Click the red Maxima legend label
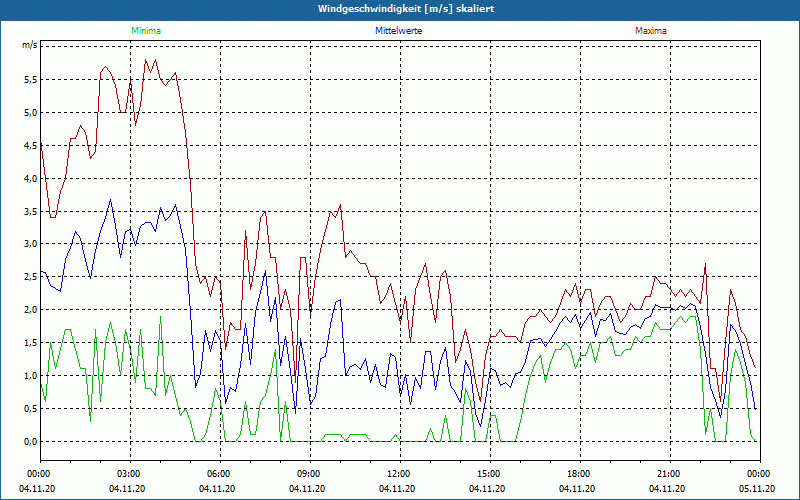Image resolution: width=800 pixels, height=500 pixels. tap(651, 31)
